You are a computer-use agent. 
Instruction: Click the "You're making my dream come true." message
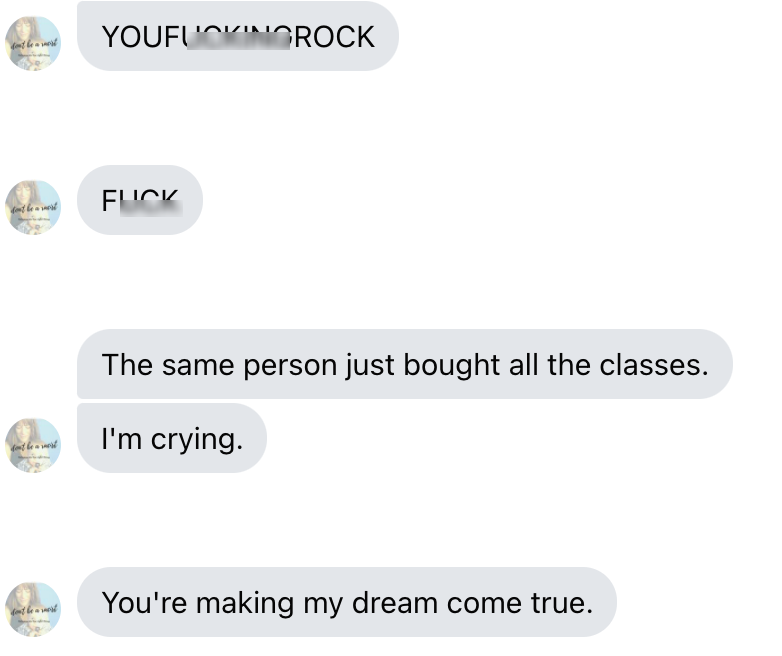click(x=347, y=602)
